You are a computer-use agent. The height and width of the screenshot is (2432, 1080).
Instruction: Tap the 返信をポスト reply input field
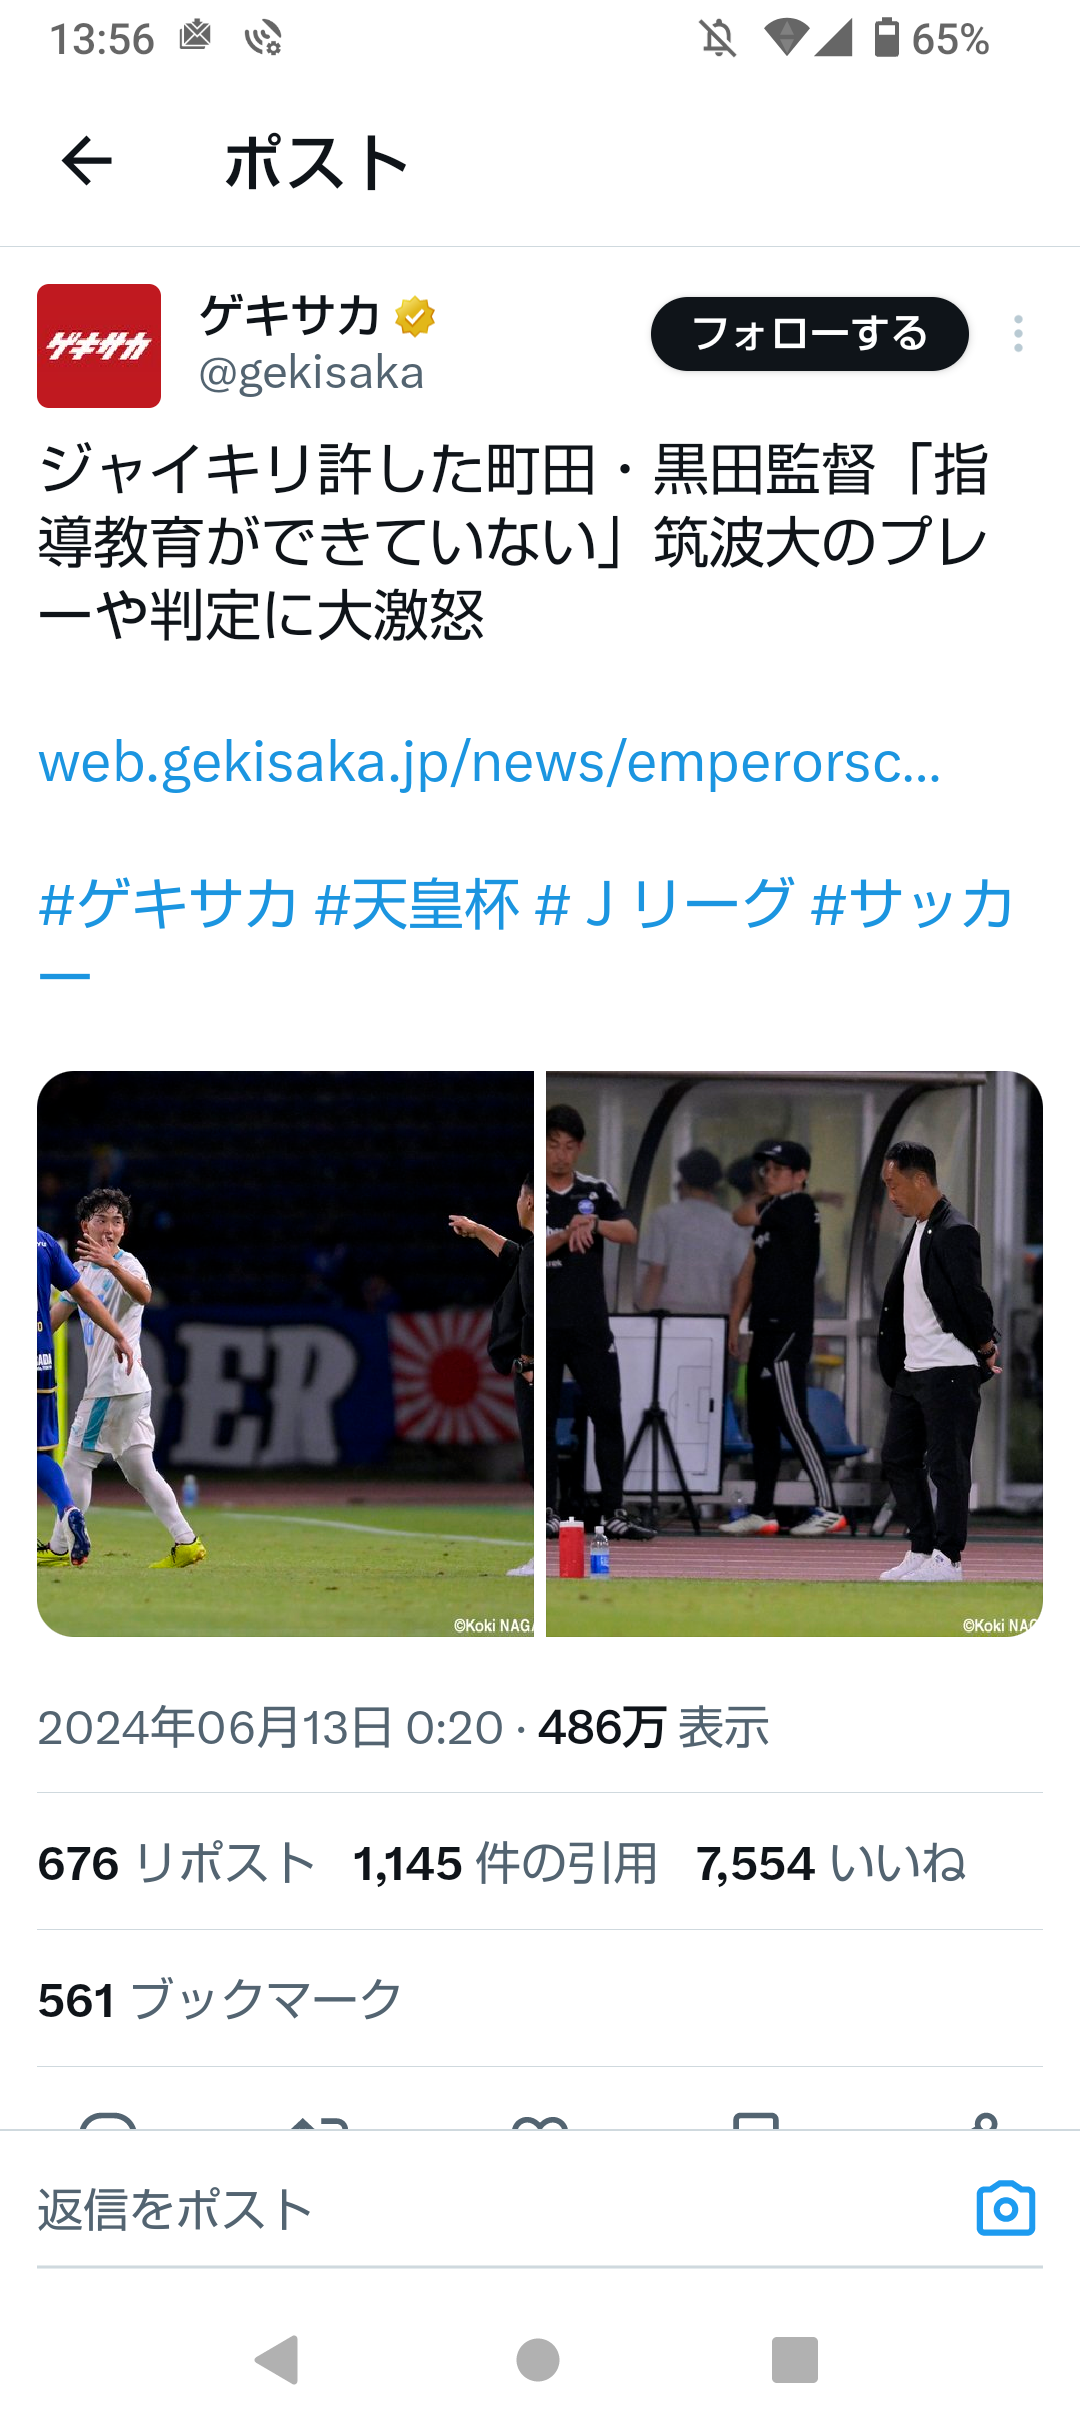490,2209
